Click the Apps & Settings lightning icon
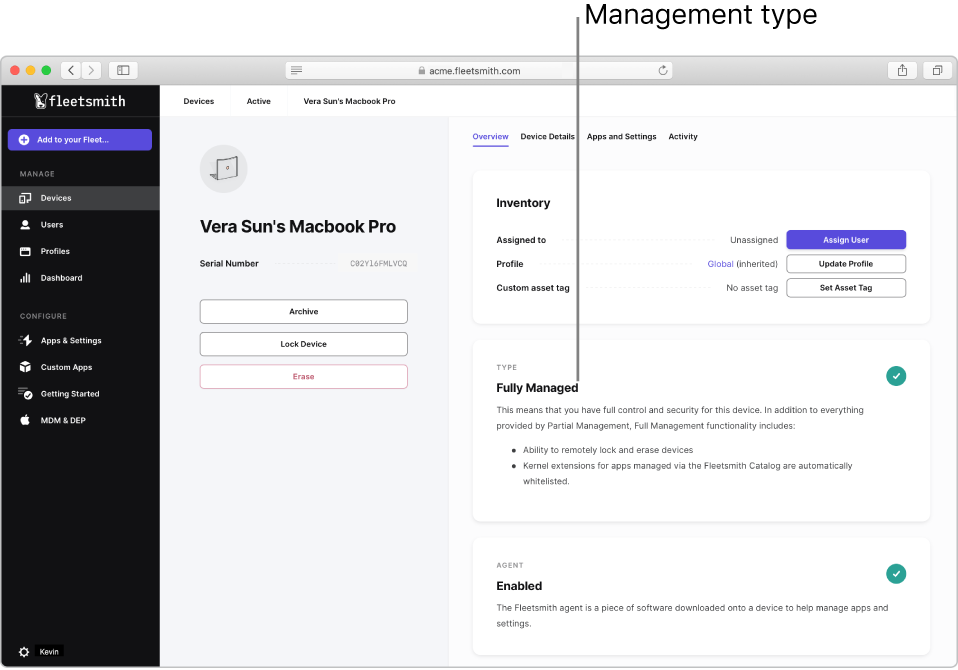 [25, 341]
